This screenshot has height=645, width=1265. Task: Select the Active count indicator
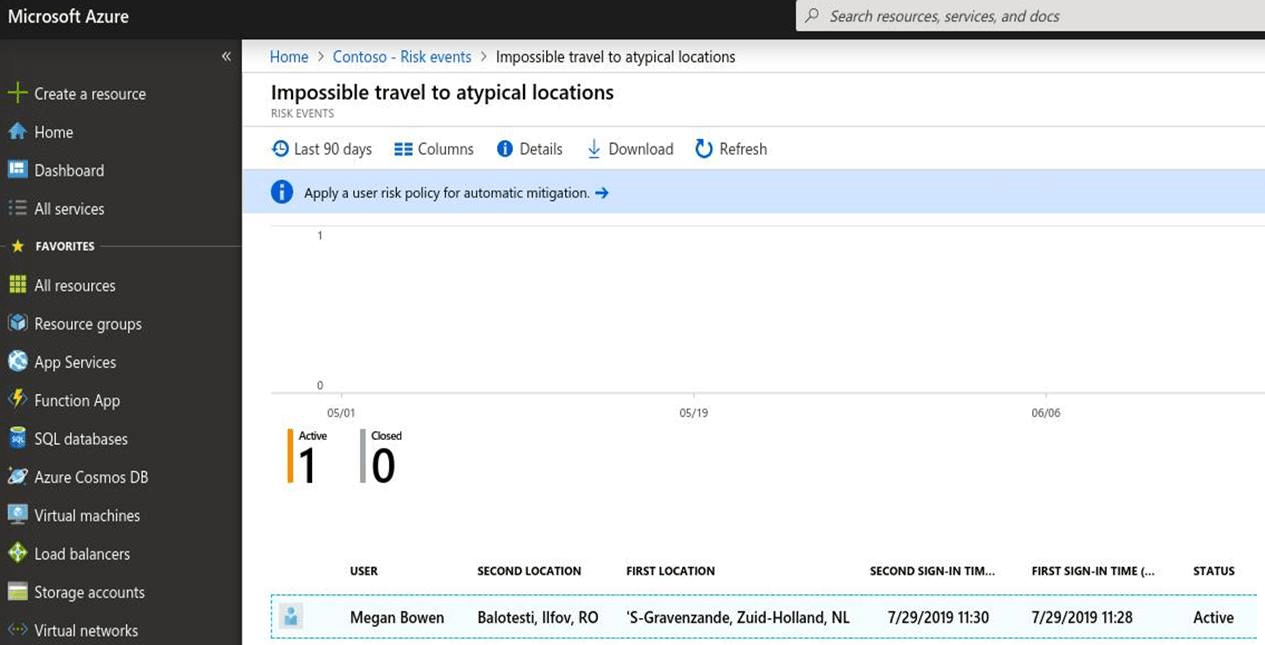click(x=308, y=457)
